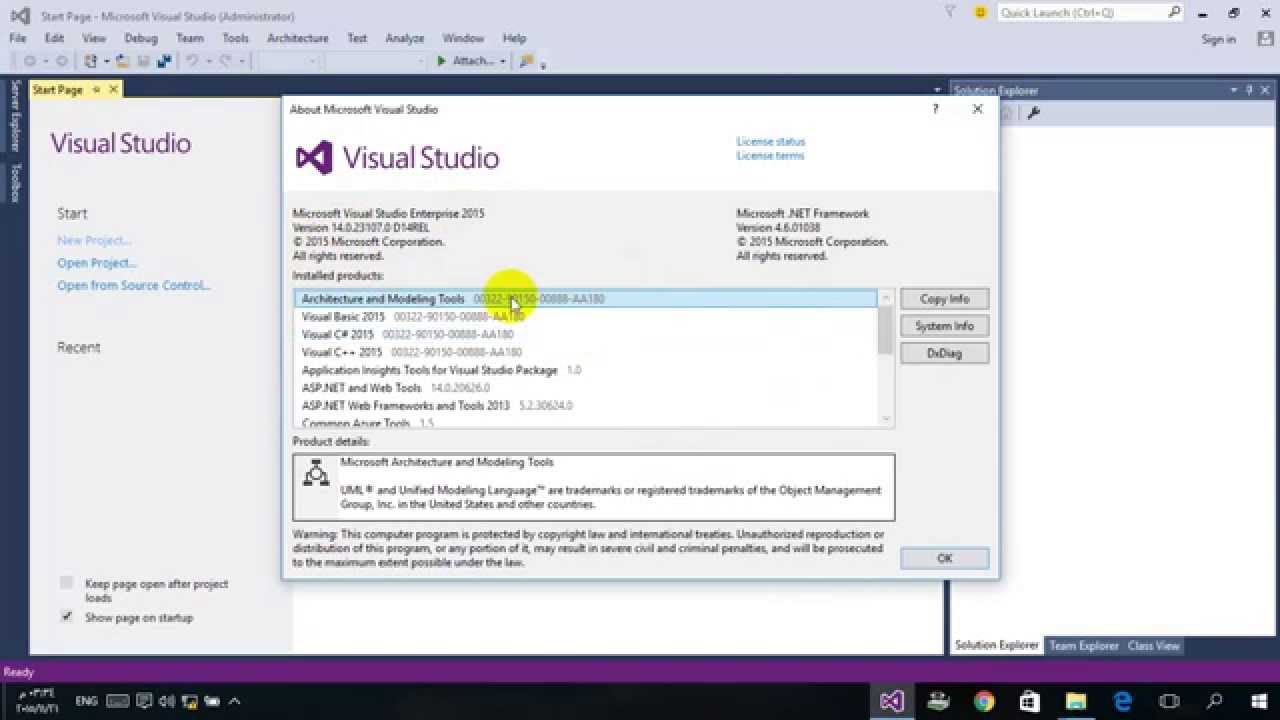Click the DxDiag button

[945, 353]
